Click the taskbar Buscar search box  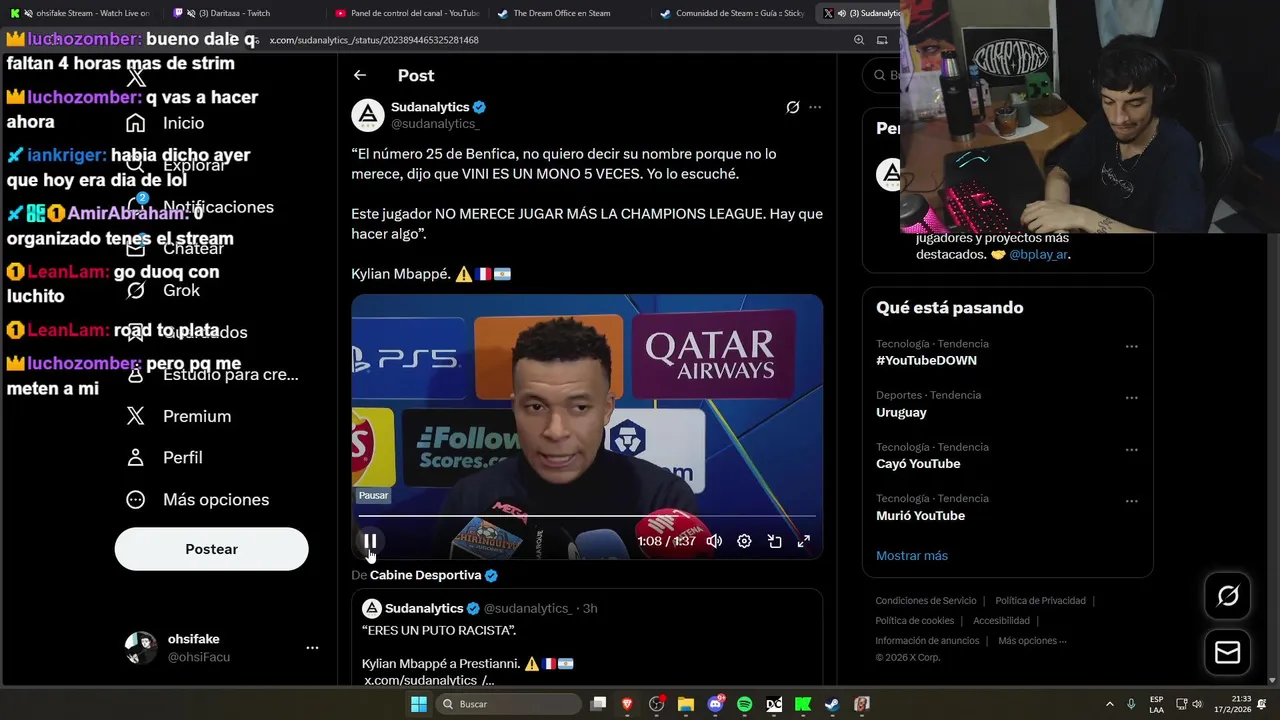click(506, 704)
